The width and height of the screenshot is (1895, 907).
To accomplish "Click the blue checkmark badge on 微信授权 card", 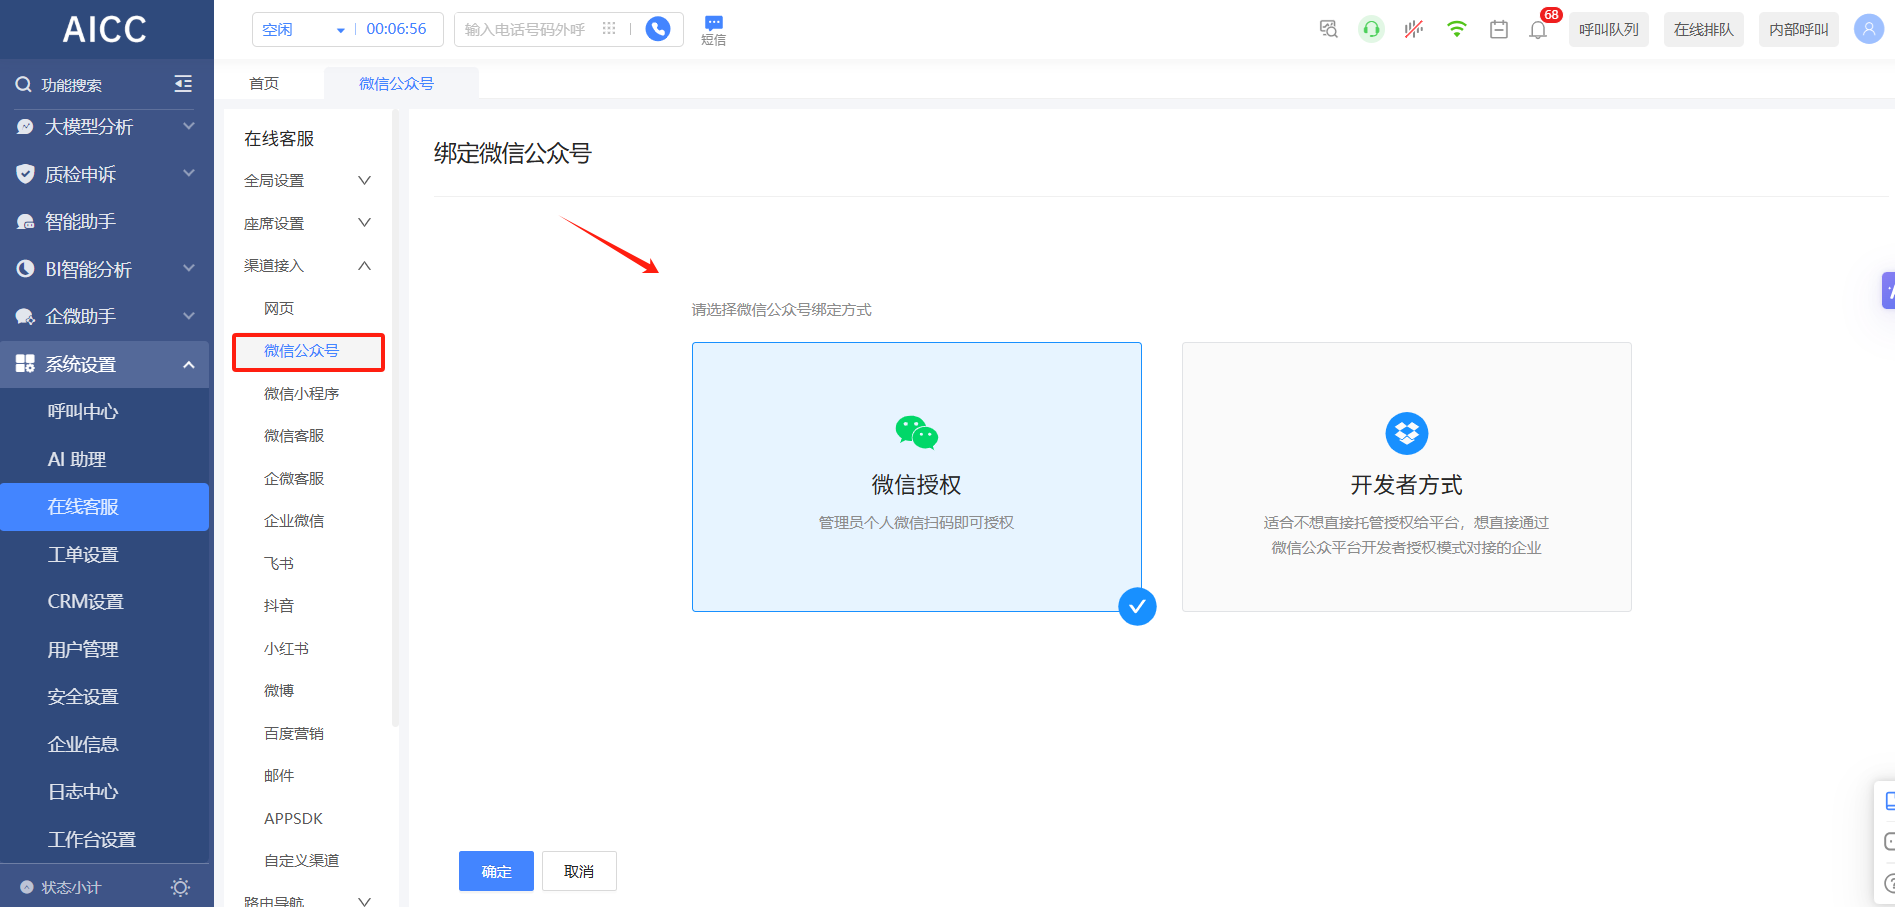I will point(1137,606).
